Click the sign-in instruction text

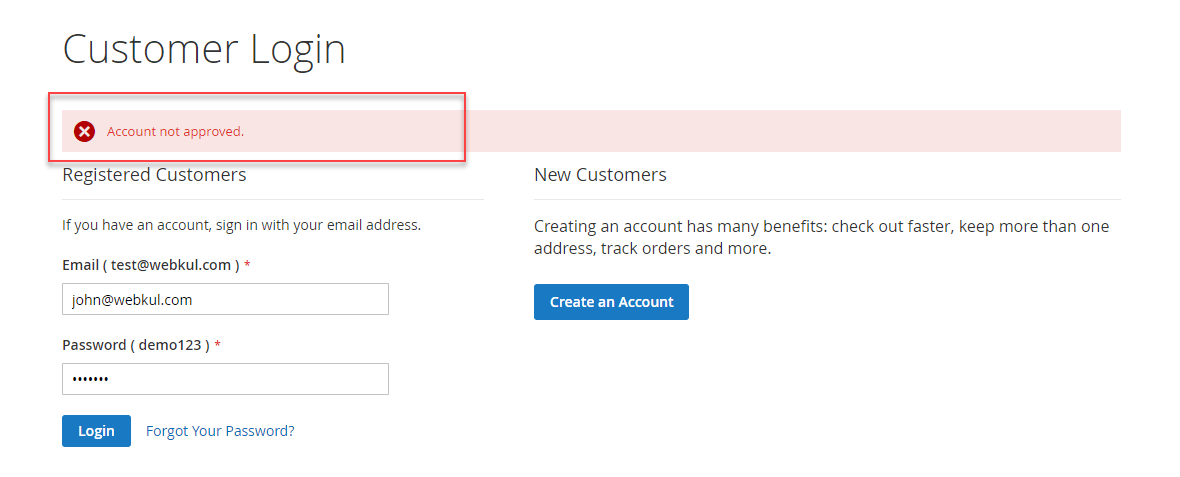pos(241,225)
